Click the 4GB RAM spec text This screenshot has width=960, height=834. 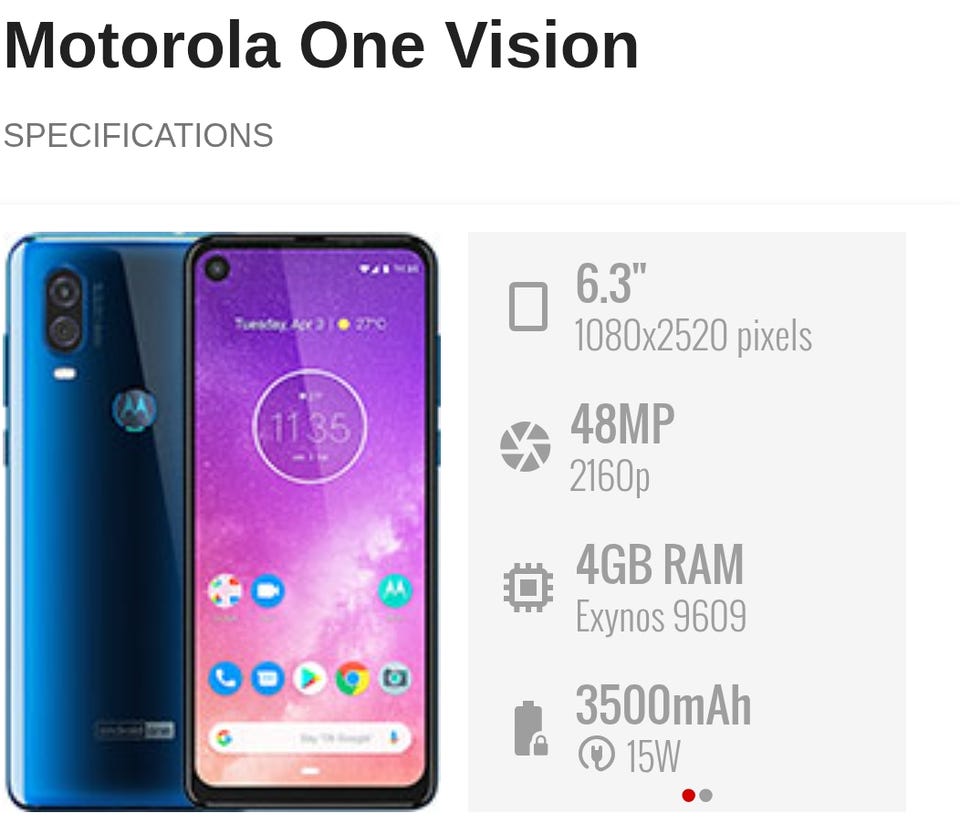coord(659,565)
